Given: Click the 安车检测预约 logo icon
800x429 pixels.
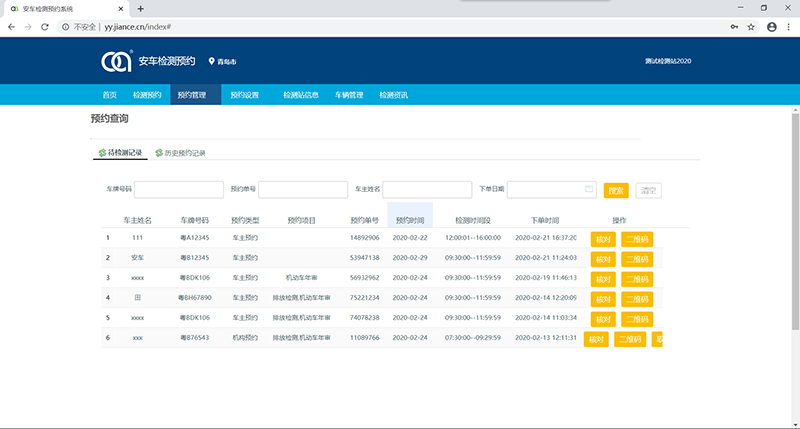Looking at the screenshot, I should click(x=116, y=62).
